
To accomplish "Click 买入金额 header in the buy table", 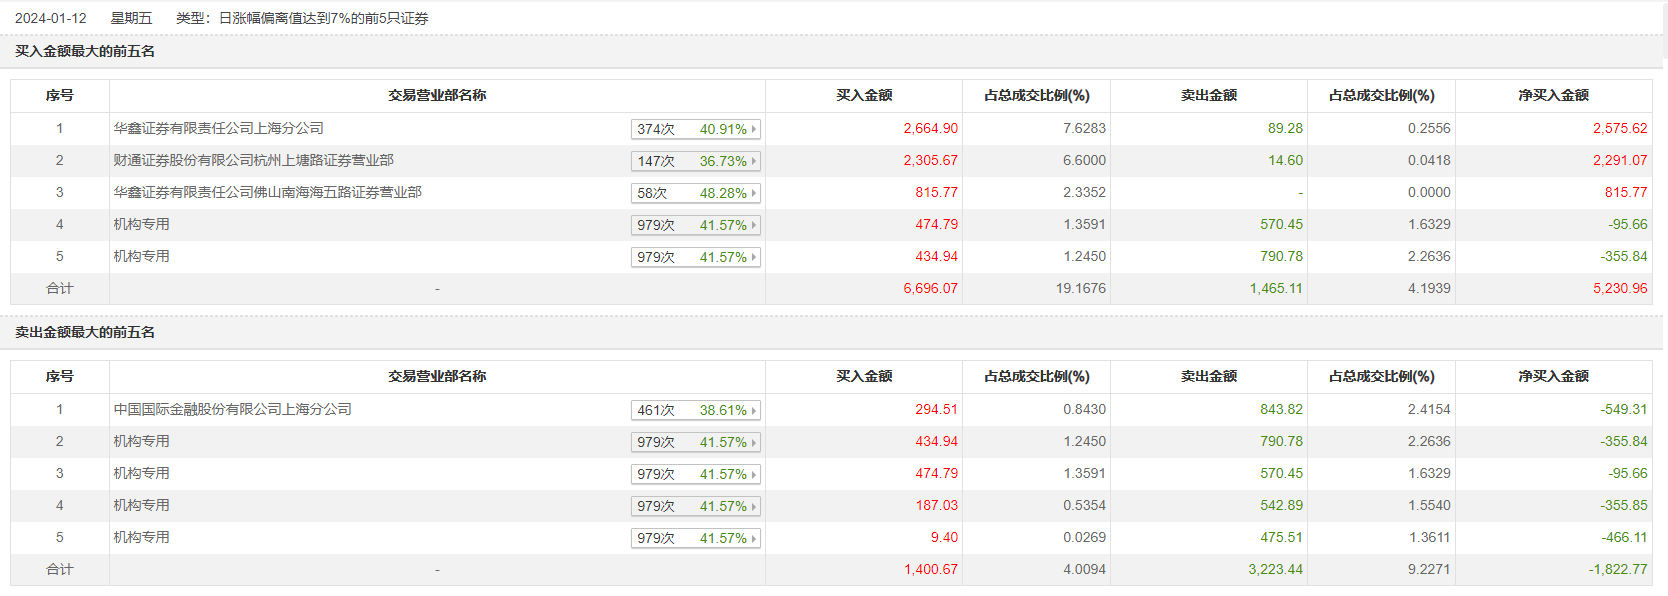I will [x=864, y=95].
